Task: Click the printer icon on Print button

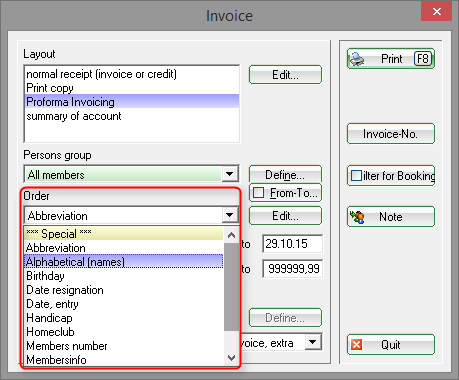Action: point(357,59)
